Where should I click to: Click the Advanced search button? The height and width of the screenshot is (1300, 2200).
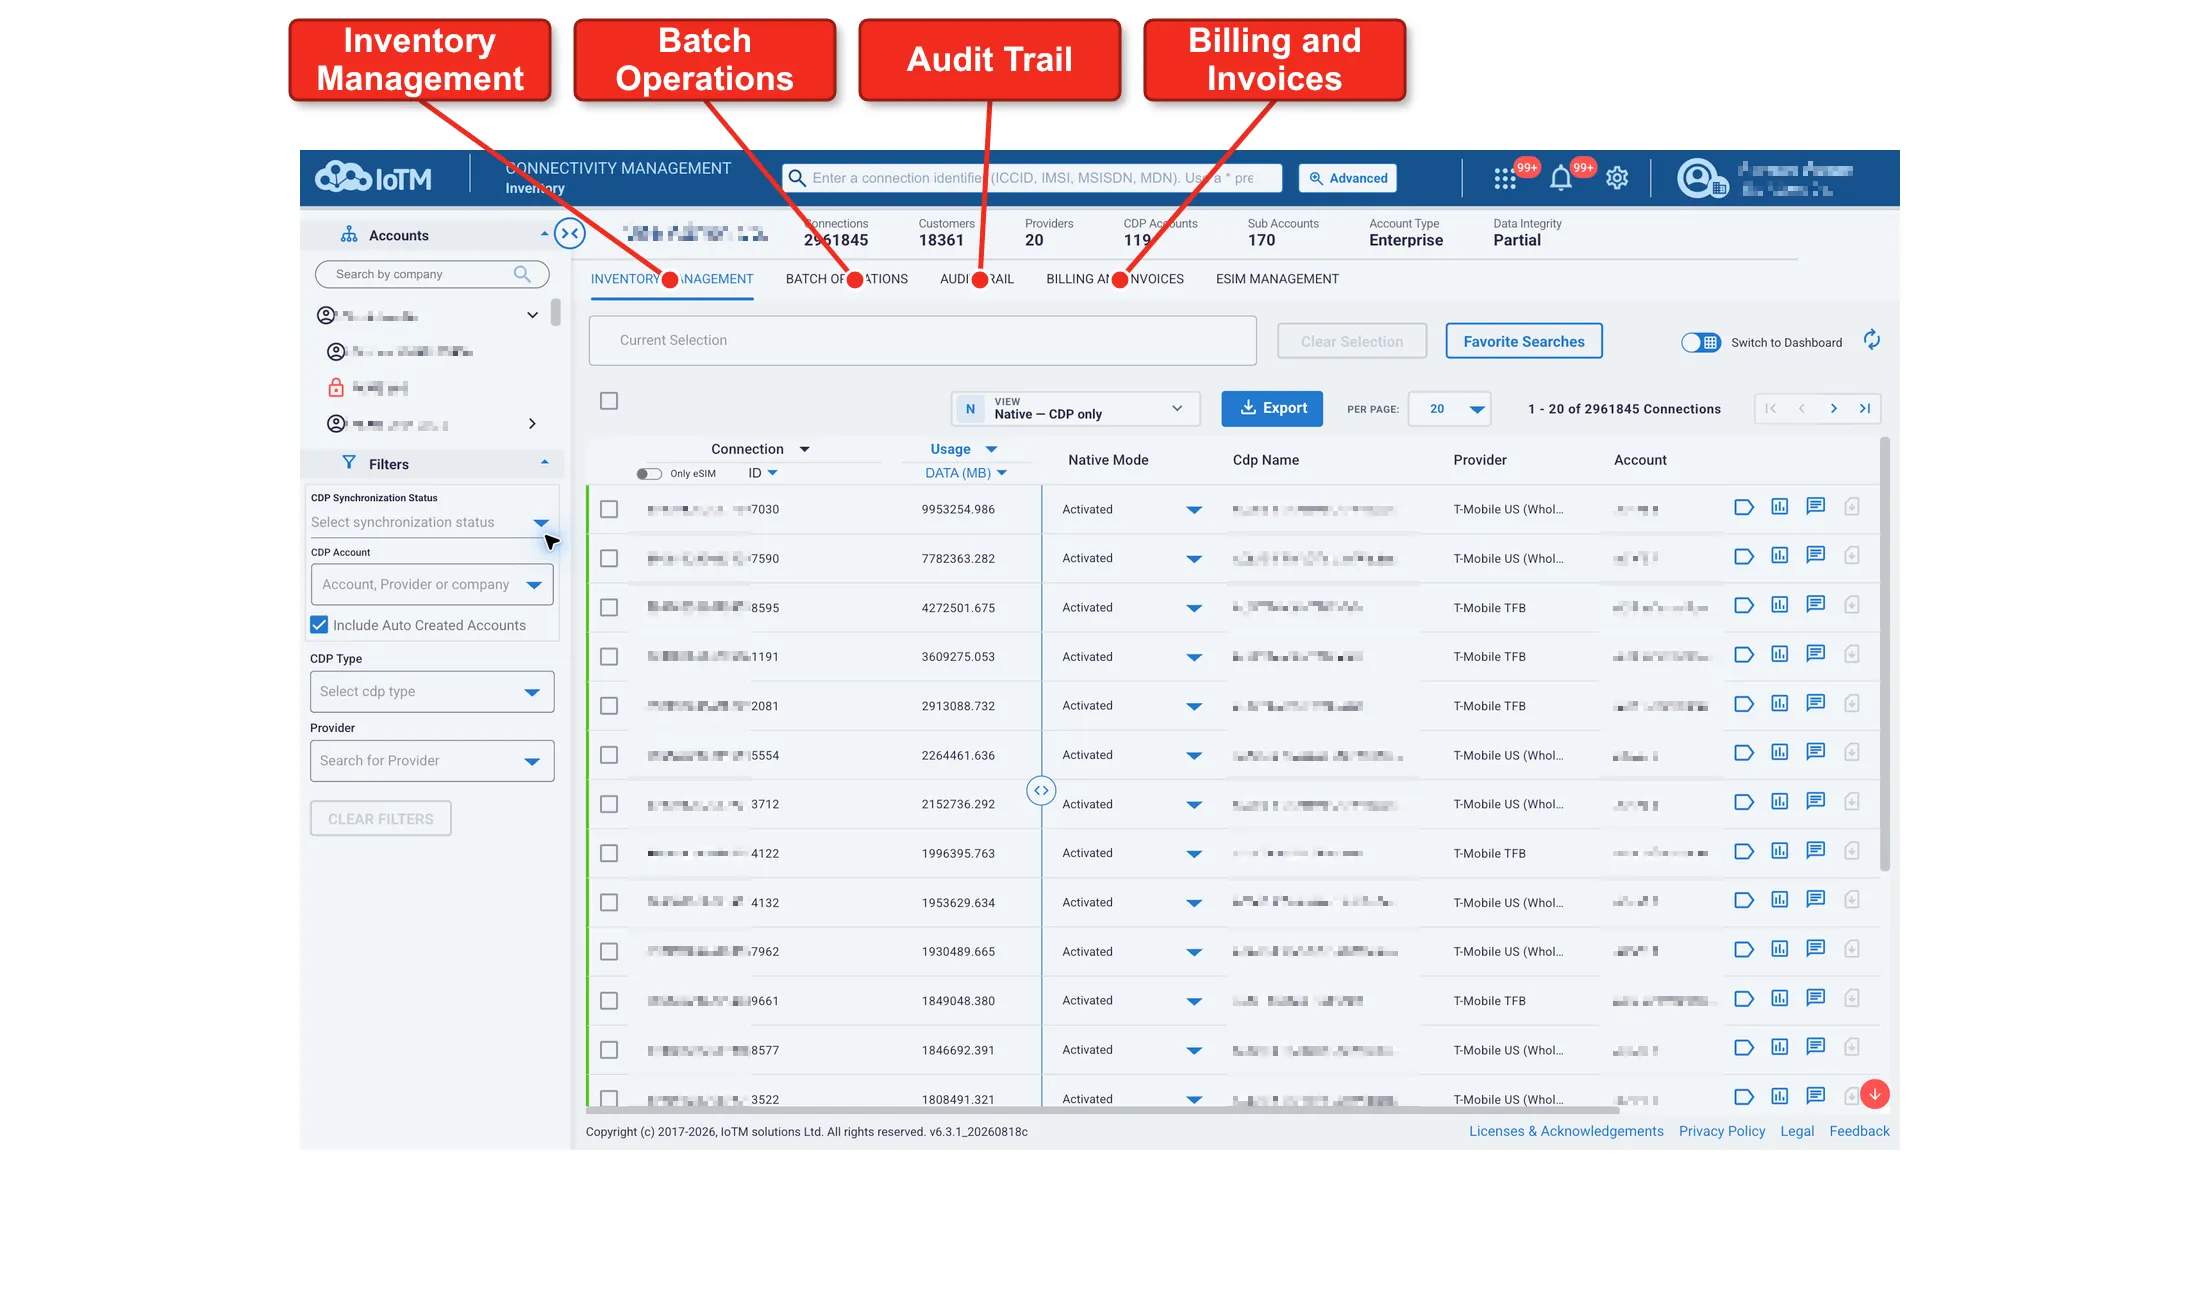click(x=1348, y=178)
